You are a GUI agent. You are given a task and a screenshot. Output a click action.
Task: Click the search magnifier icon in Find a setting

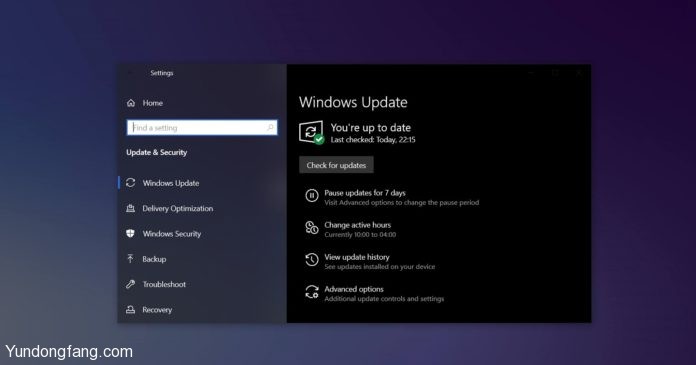[x=270, y=127]
